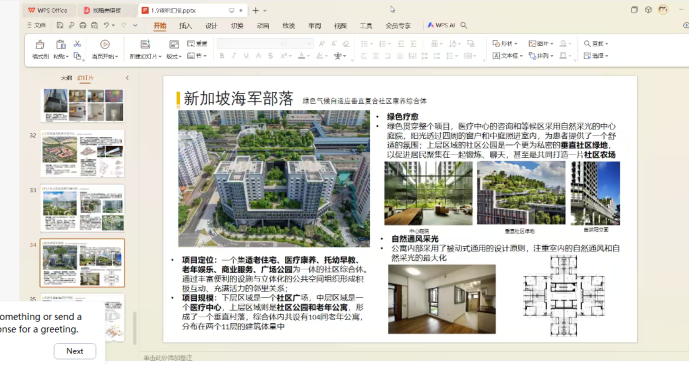Click the Next button in popup
The width and height of the screenshot is (689, 366).
[x=75, y=351]
